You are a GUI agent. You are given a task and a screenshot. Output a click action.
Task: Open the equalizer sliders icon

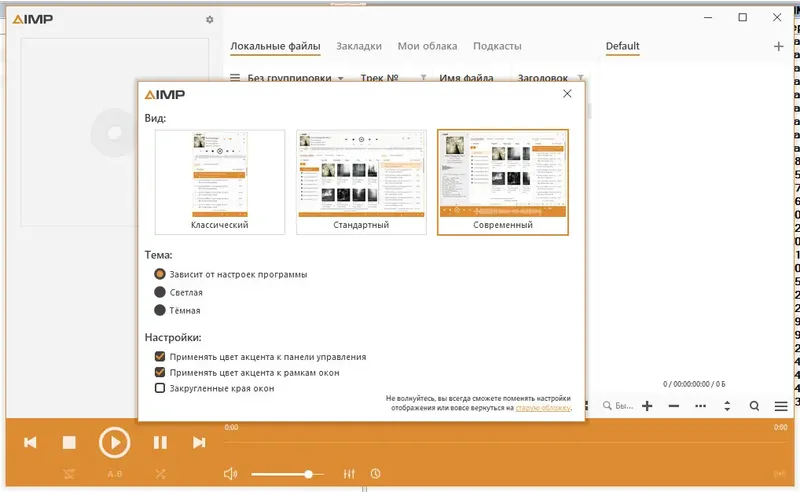[x=349, y=474]
